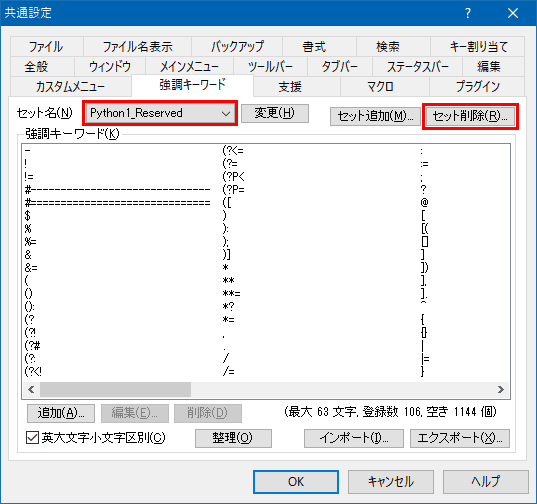
Task: Click the scrollbar left arrow in keyword list
Action: click(x=31, y=389)
